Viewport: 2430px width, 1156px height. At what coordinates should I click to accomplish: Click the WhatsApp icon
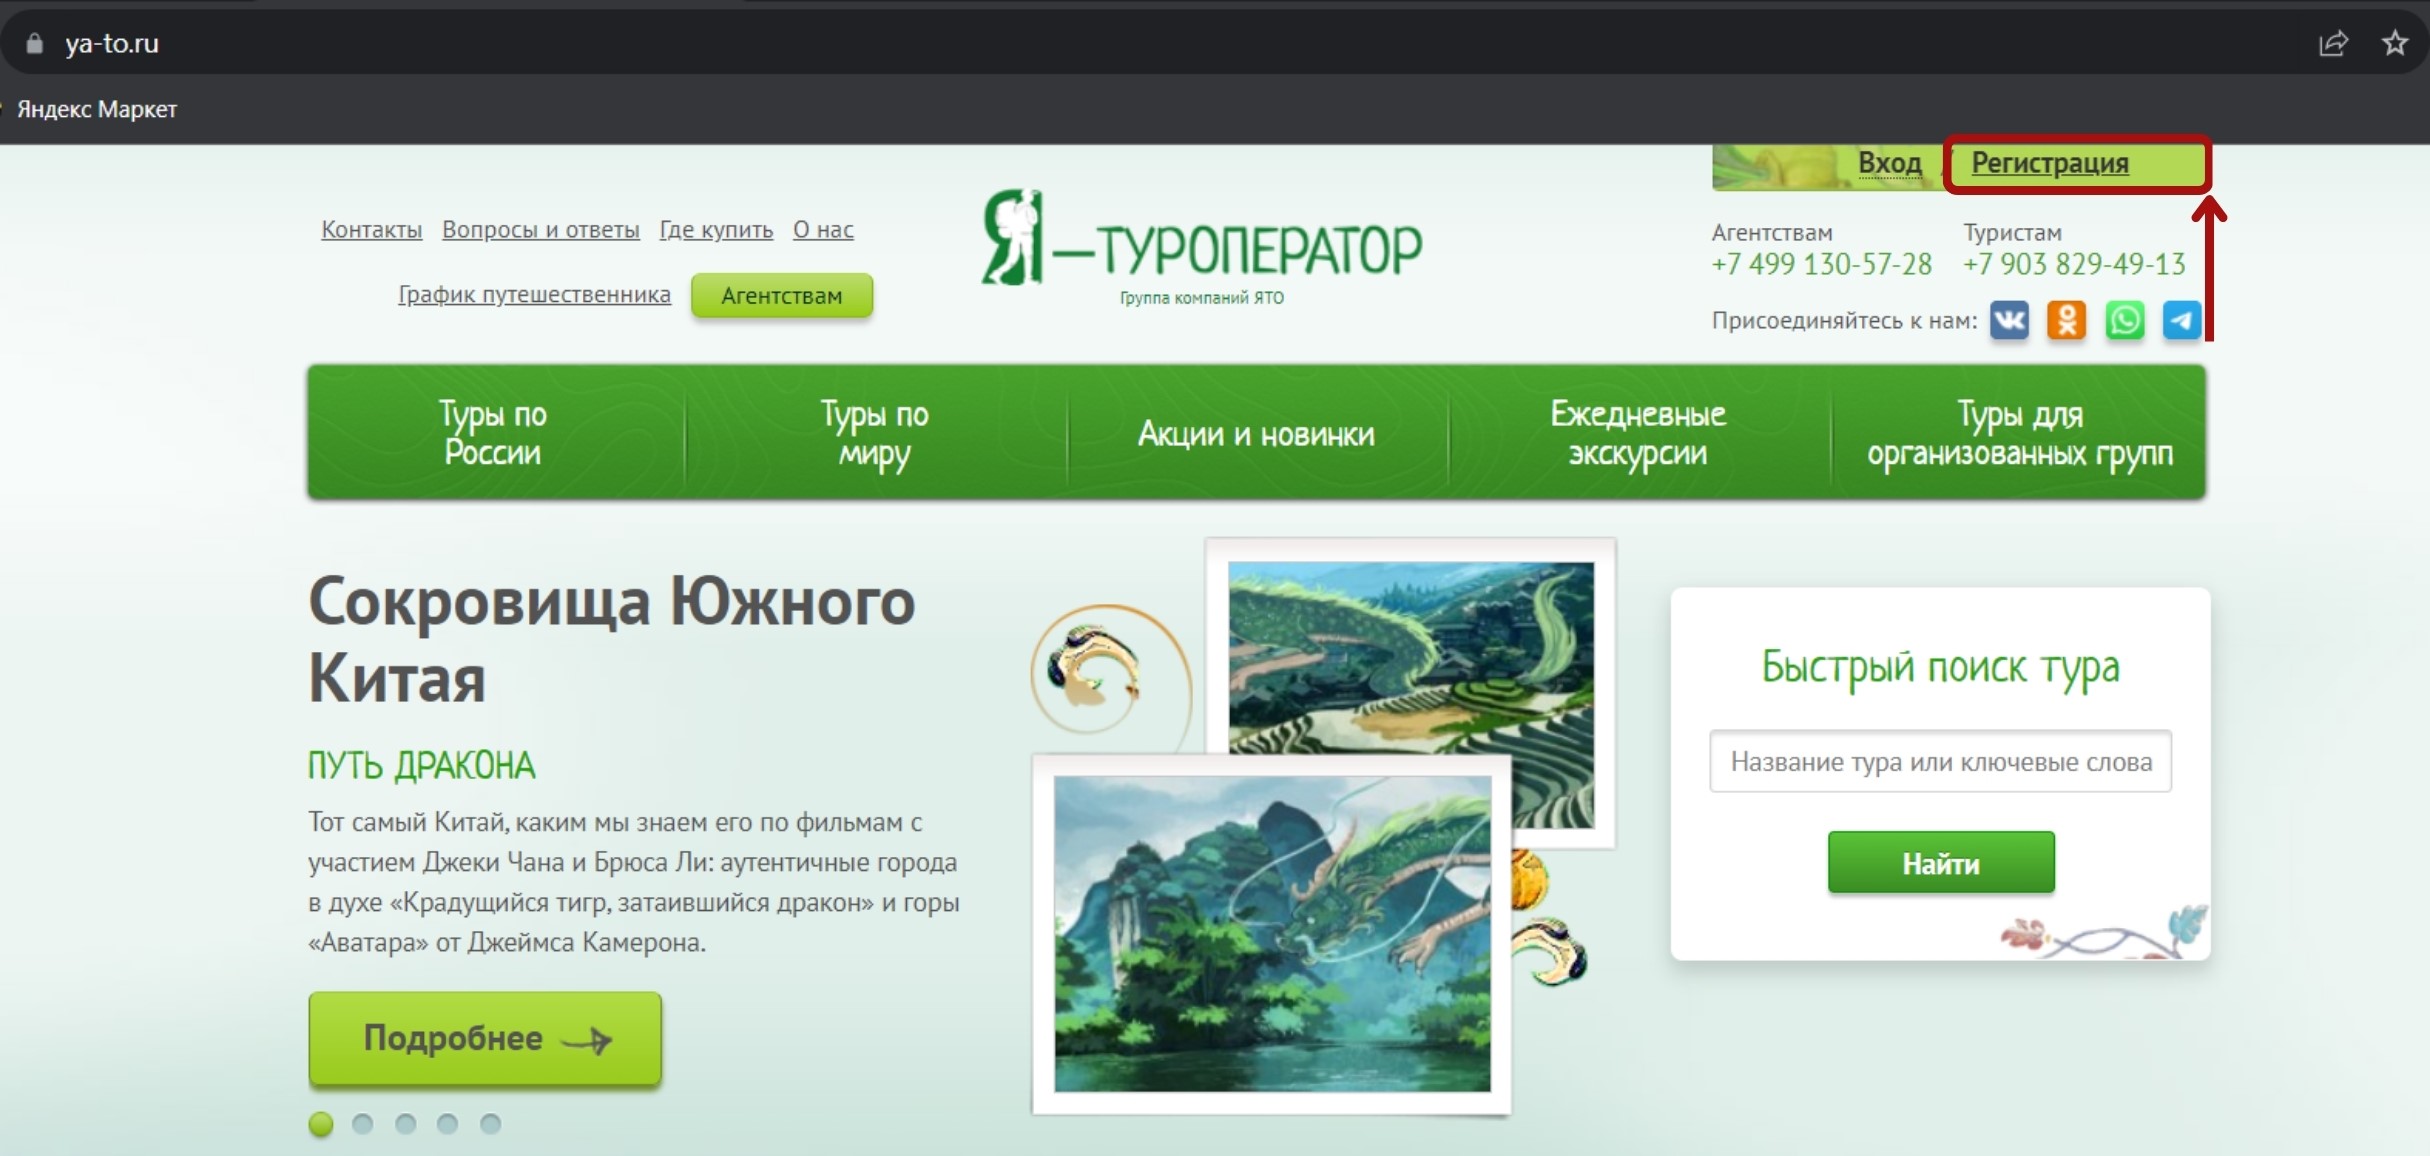[2124, 321]
